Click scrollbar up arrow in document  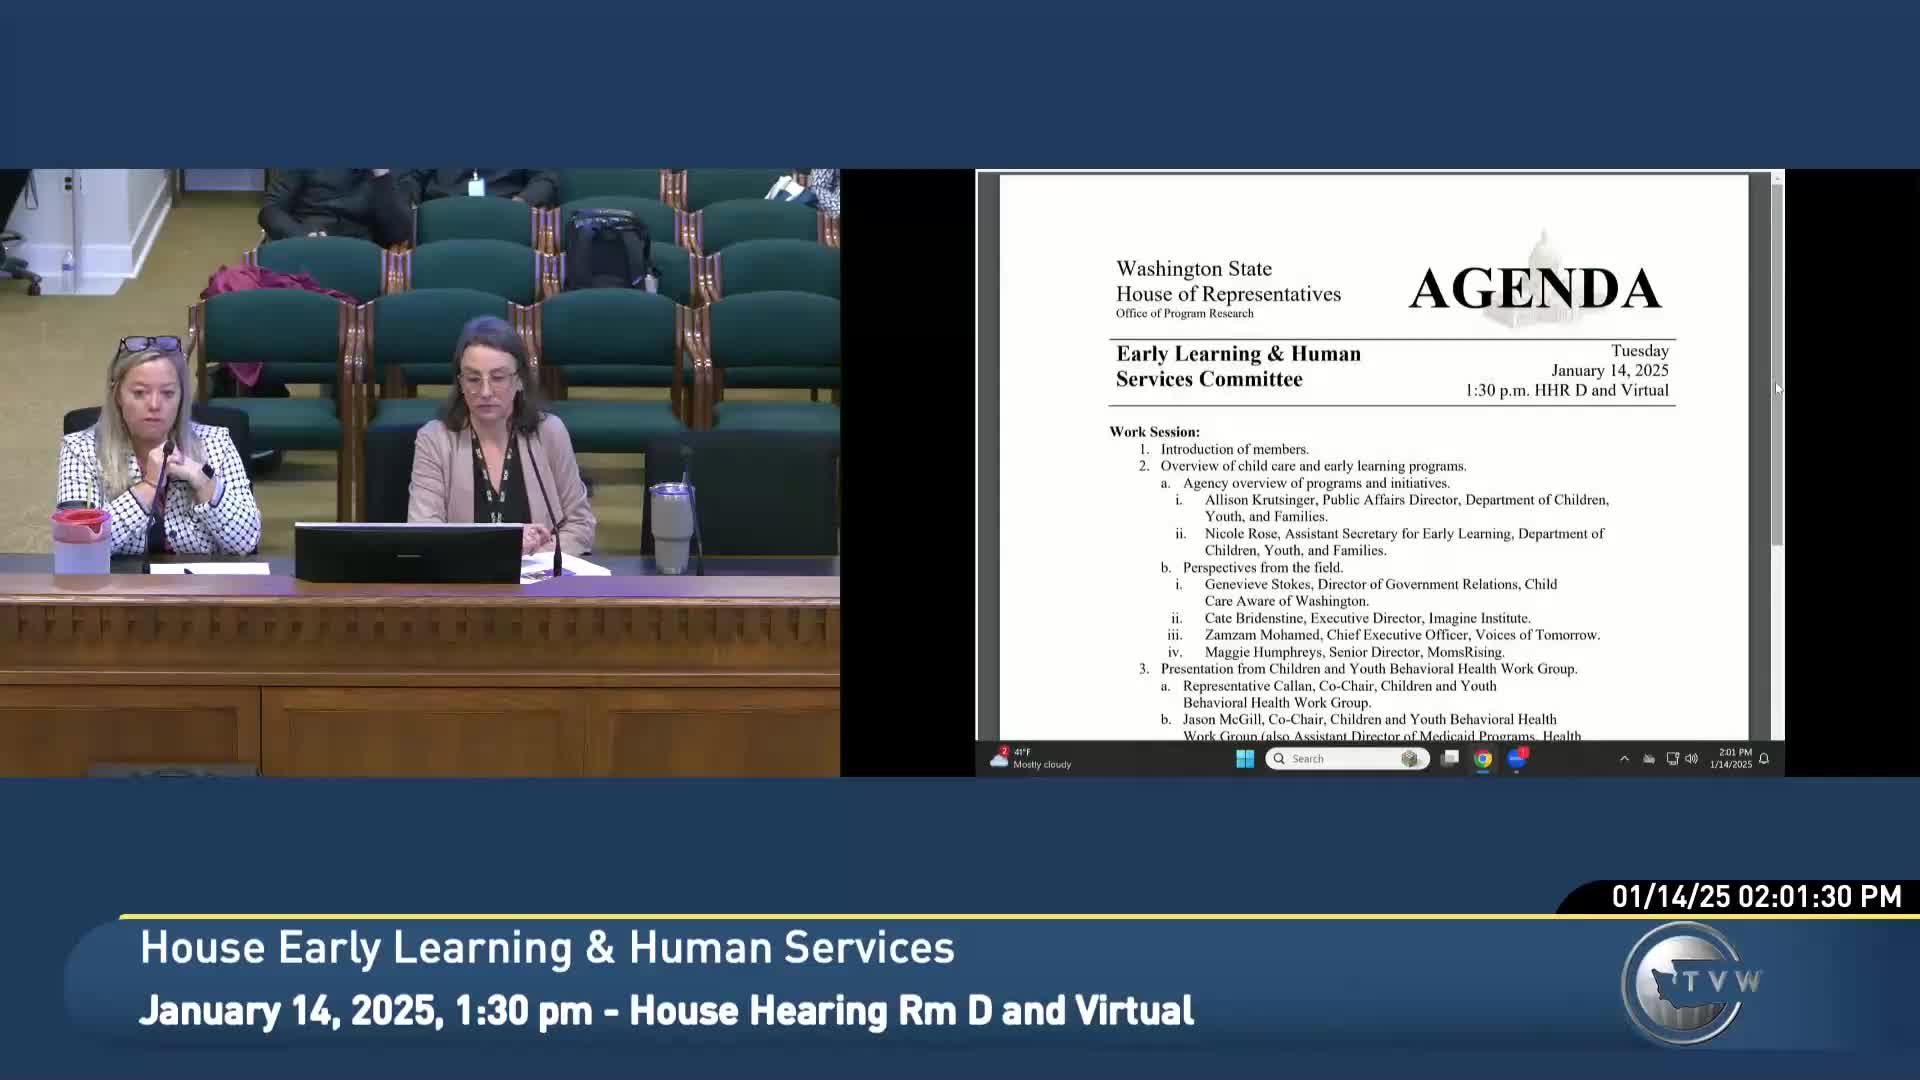[x=1777, y=179]
